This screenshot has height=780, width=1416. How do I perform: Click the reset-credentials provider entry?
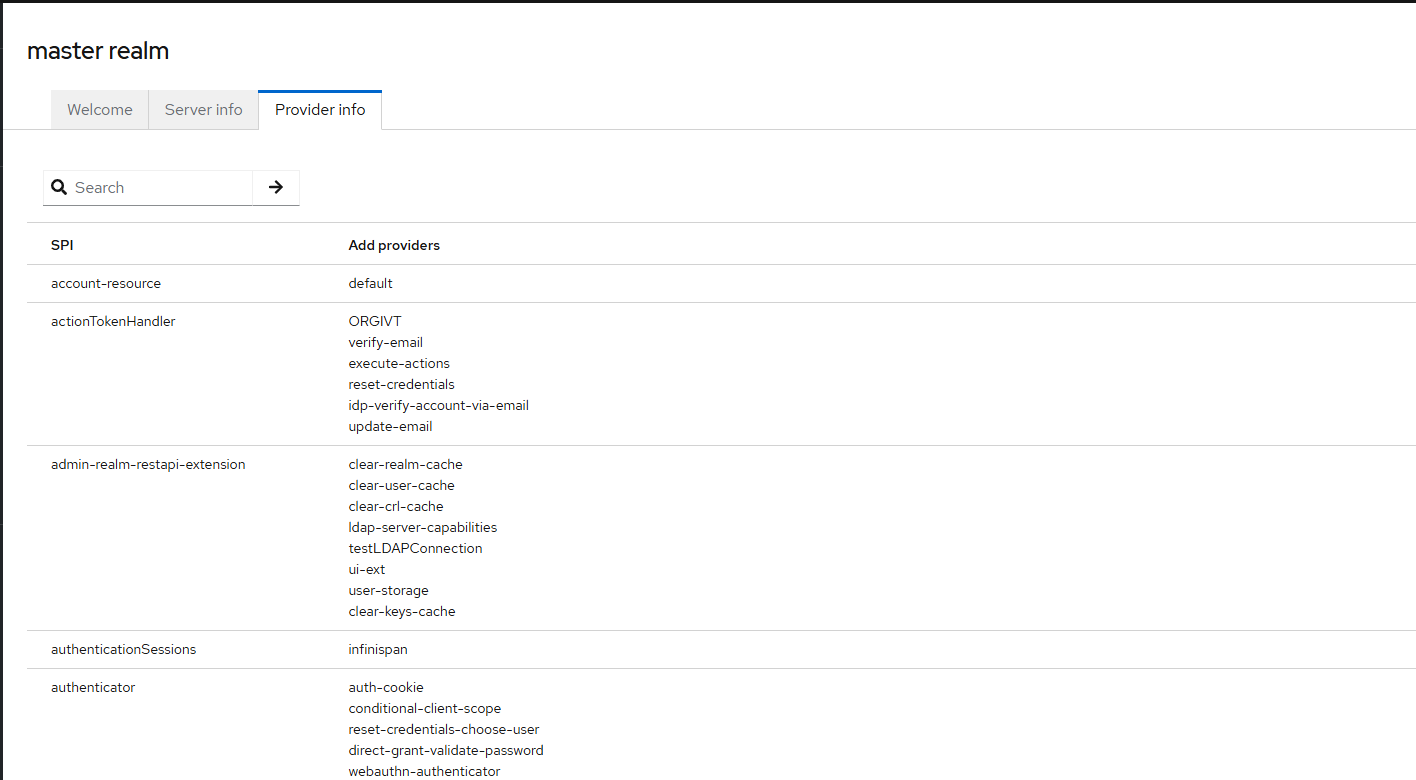tap(401, 384)
